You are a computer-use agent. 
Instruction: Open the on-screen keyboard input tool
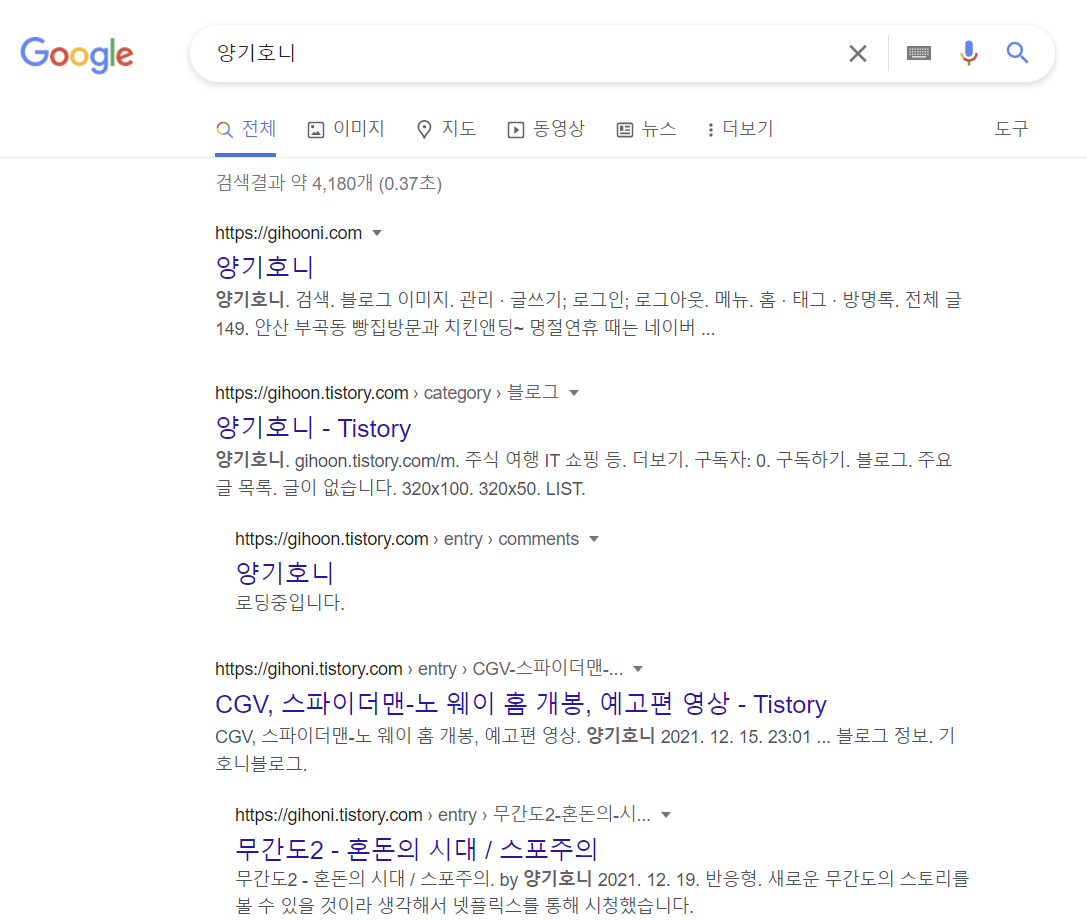click(919, 53)
